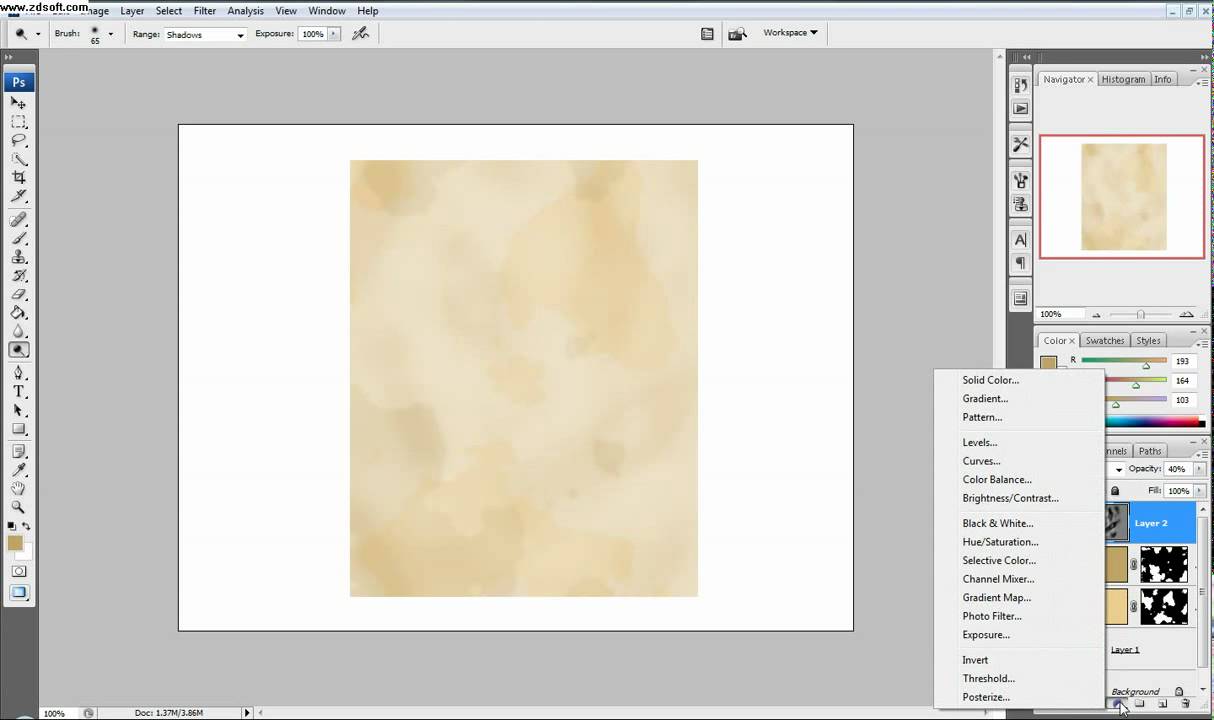
Task: Open the status bar info arrow
Action: coord(247,713)
